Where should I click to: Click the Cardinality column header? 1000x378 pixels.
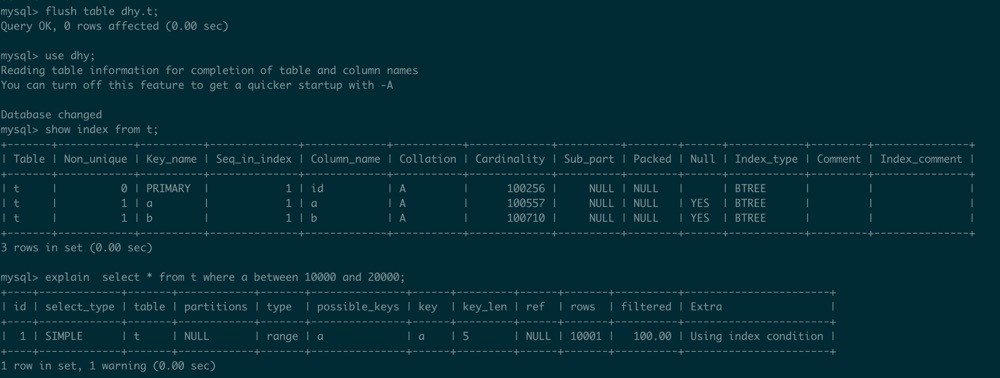pos(510,159)
